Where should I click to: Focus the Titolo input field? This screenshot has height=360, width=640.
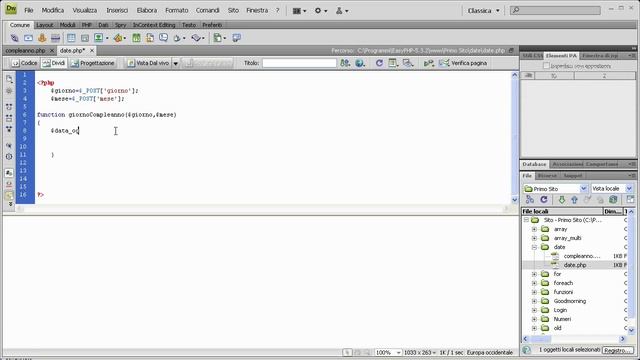(x=299, y=63)
